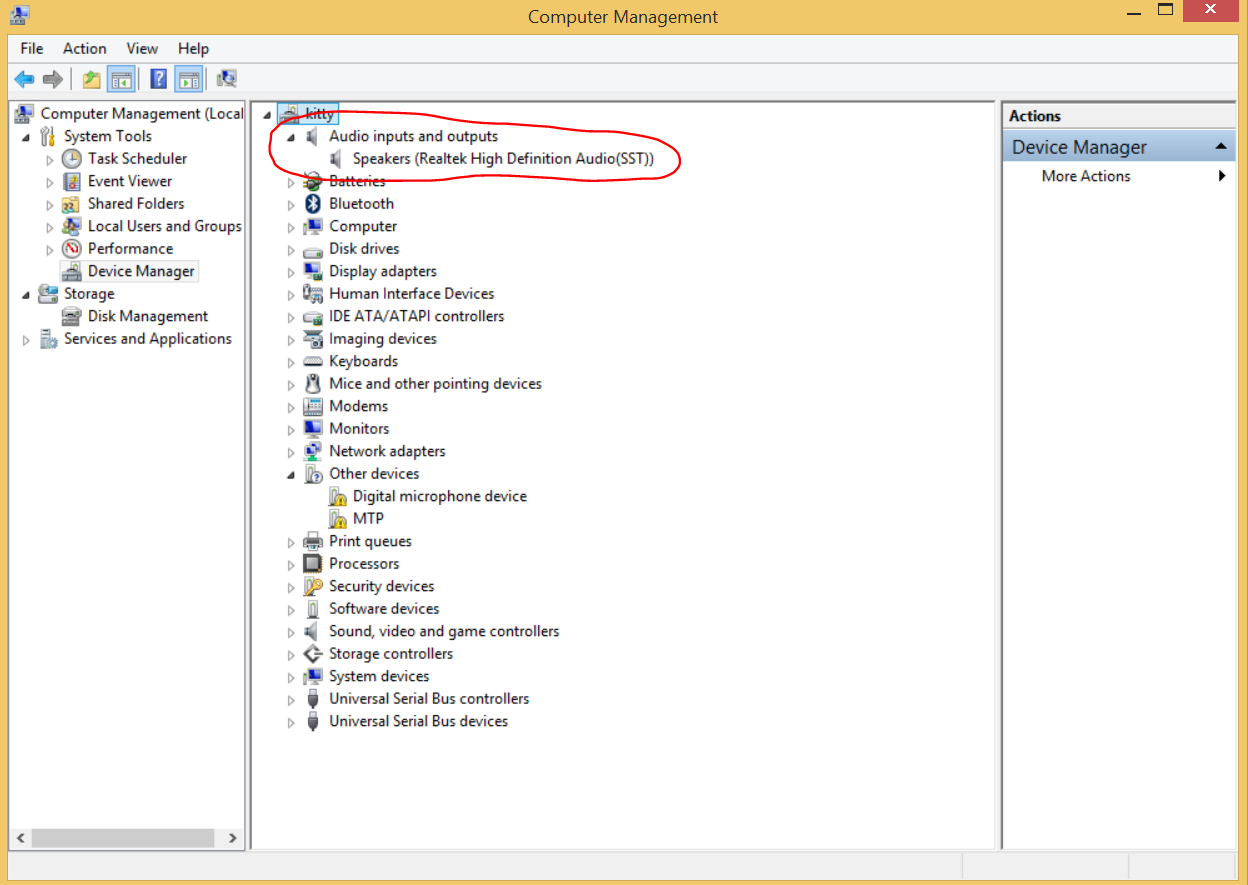Toggle the Show/Hide Action Pane toolbar button
Screen dimensions: 1248x885
point(188,79)
